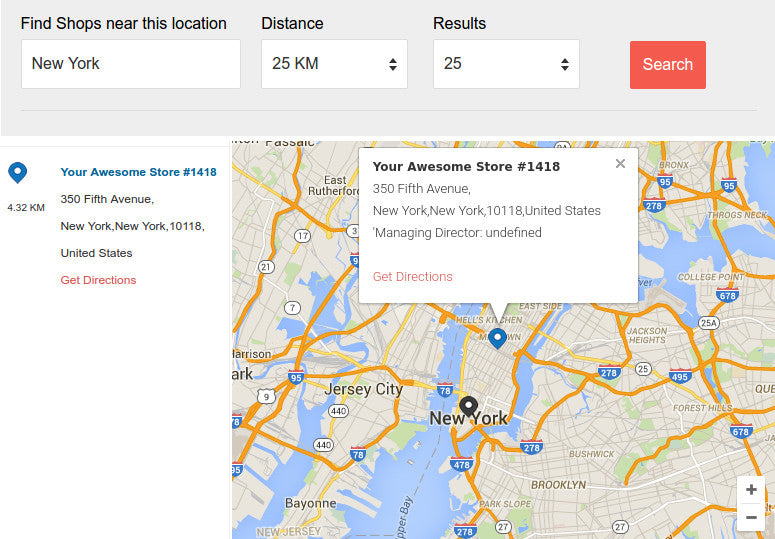Click the blue store marker on the map
The width and height of the screenshot is (775, 539).
(x=497, y=337)
